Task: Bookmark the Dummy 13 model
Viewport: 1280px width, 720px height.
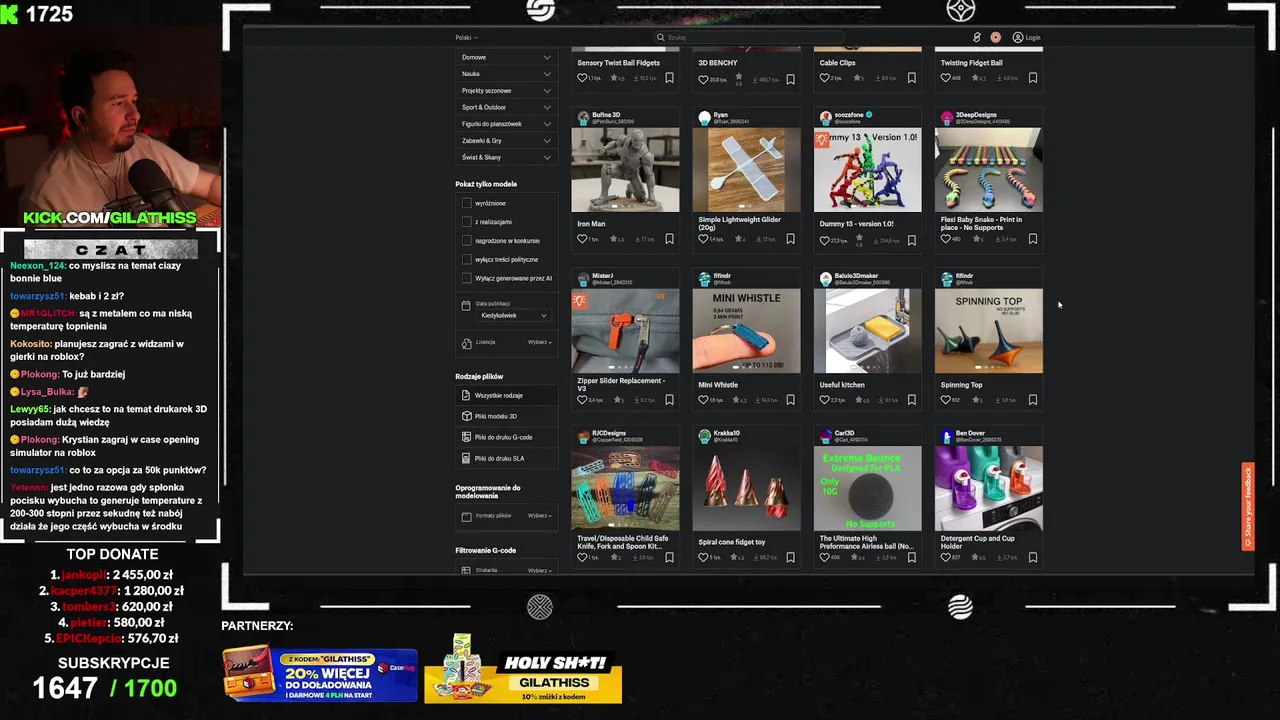Action: pyautogui.click(x=912, y=240)
